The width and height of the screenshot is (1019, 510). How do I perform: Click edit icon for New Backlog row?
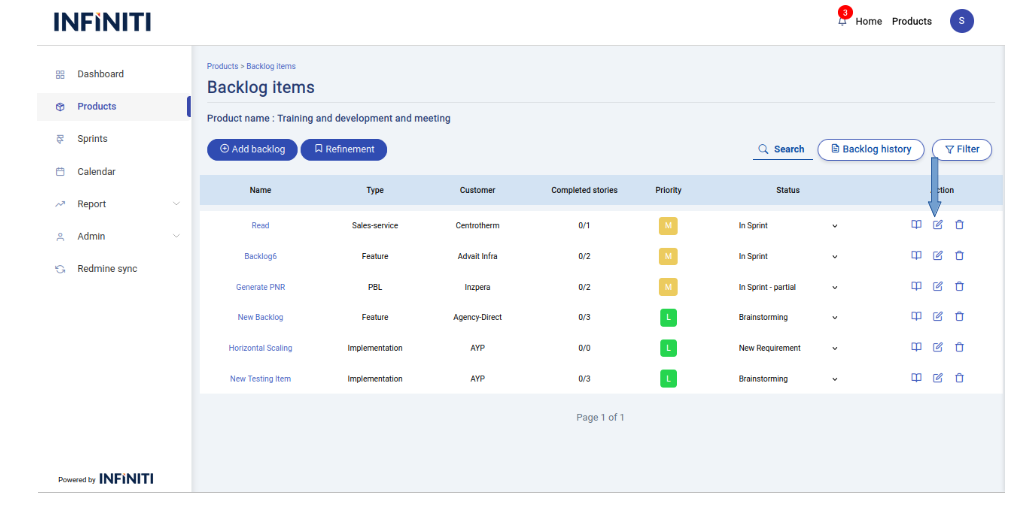pyautogui.click(x=937, y=317)
